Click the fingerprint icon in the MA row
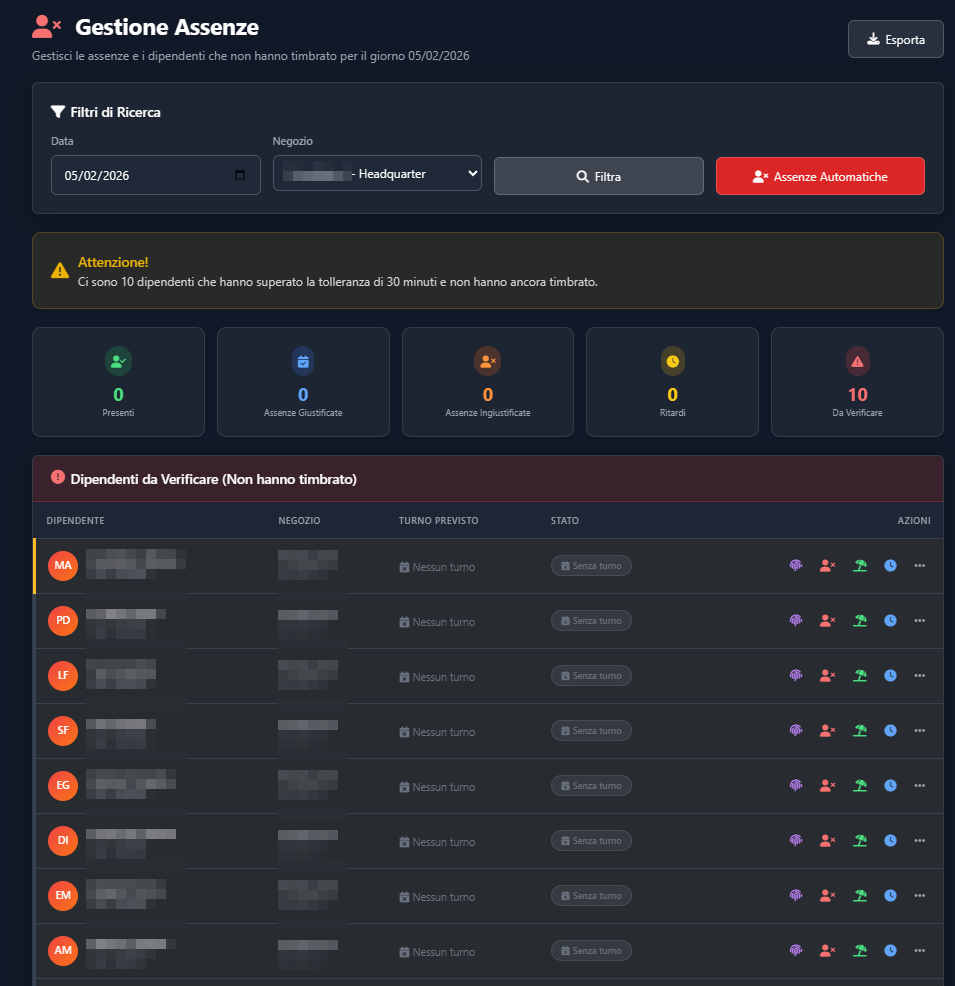 pos(796,566)
